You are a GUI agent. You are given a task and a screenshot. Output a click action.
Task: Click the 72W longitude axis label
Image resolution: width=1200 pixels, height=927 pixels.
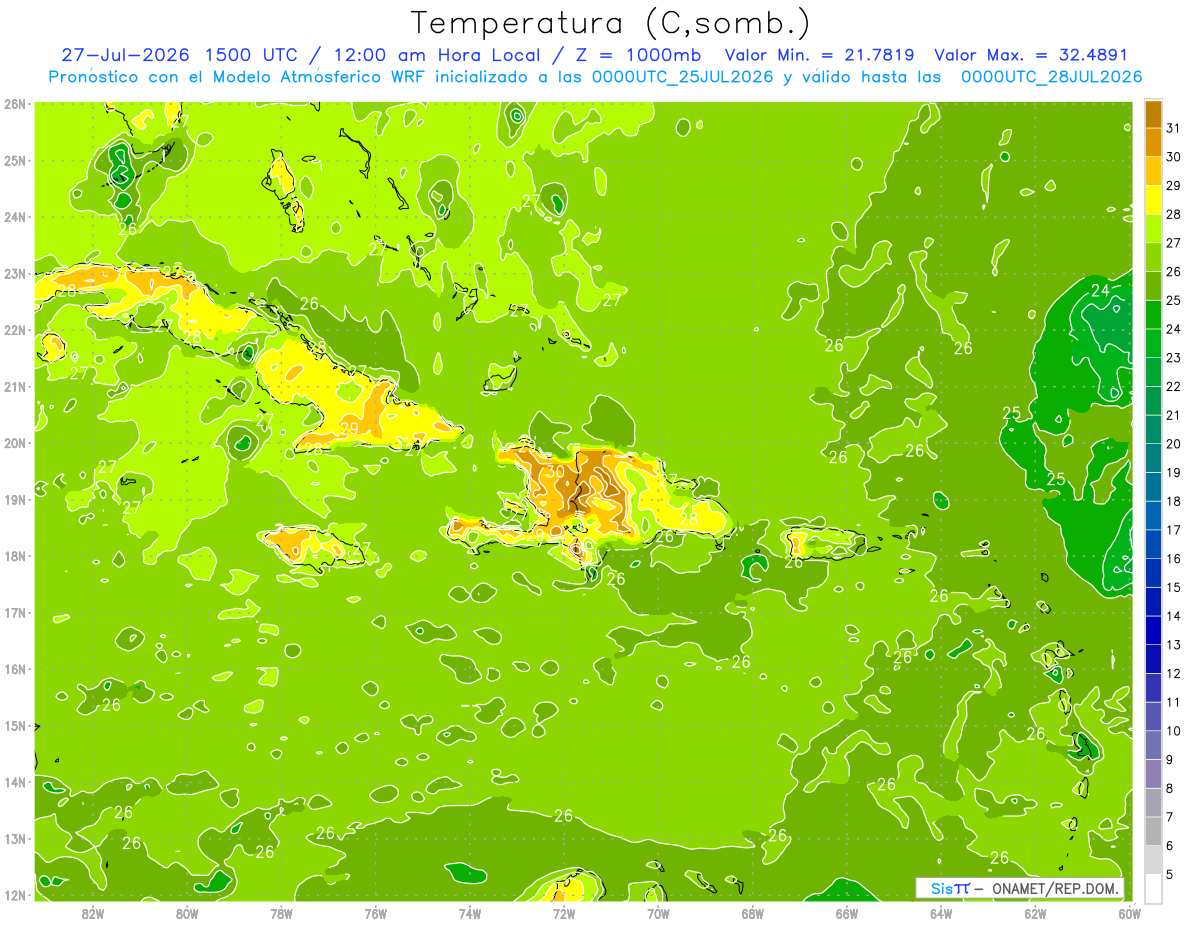click(x=564, y=913)
